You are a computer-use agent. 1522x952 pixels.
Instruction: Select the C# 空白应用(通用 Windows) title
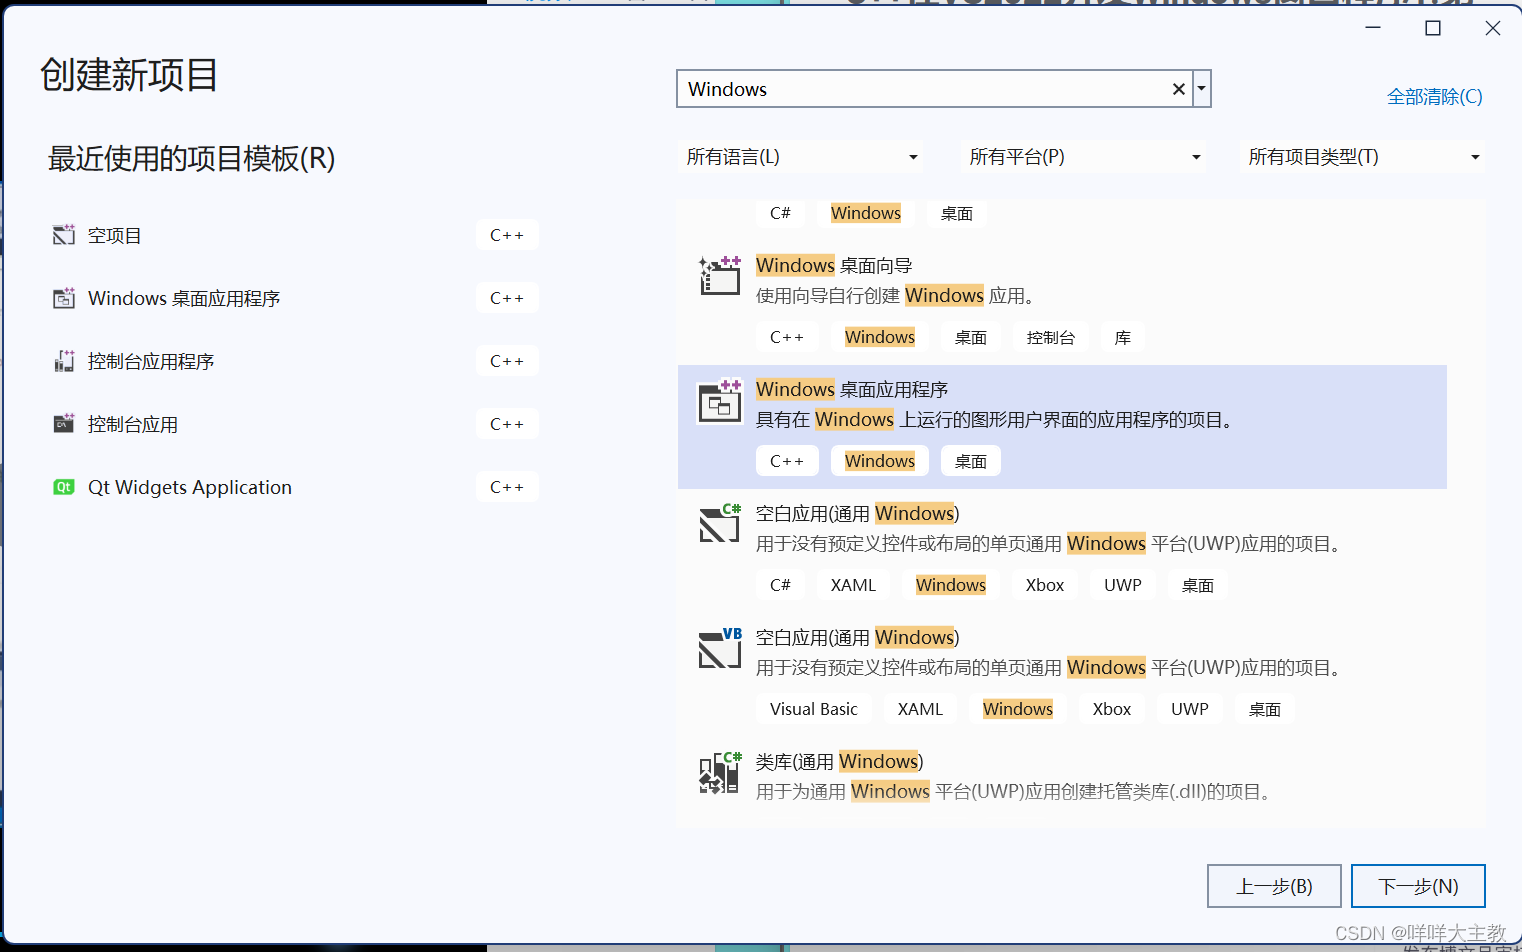857,513
